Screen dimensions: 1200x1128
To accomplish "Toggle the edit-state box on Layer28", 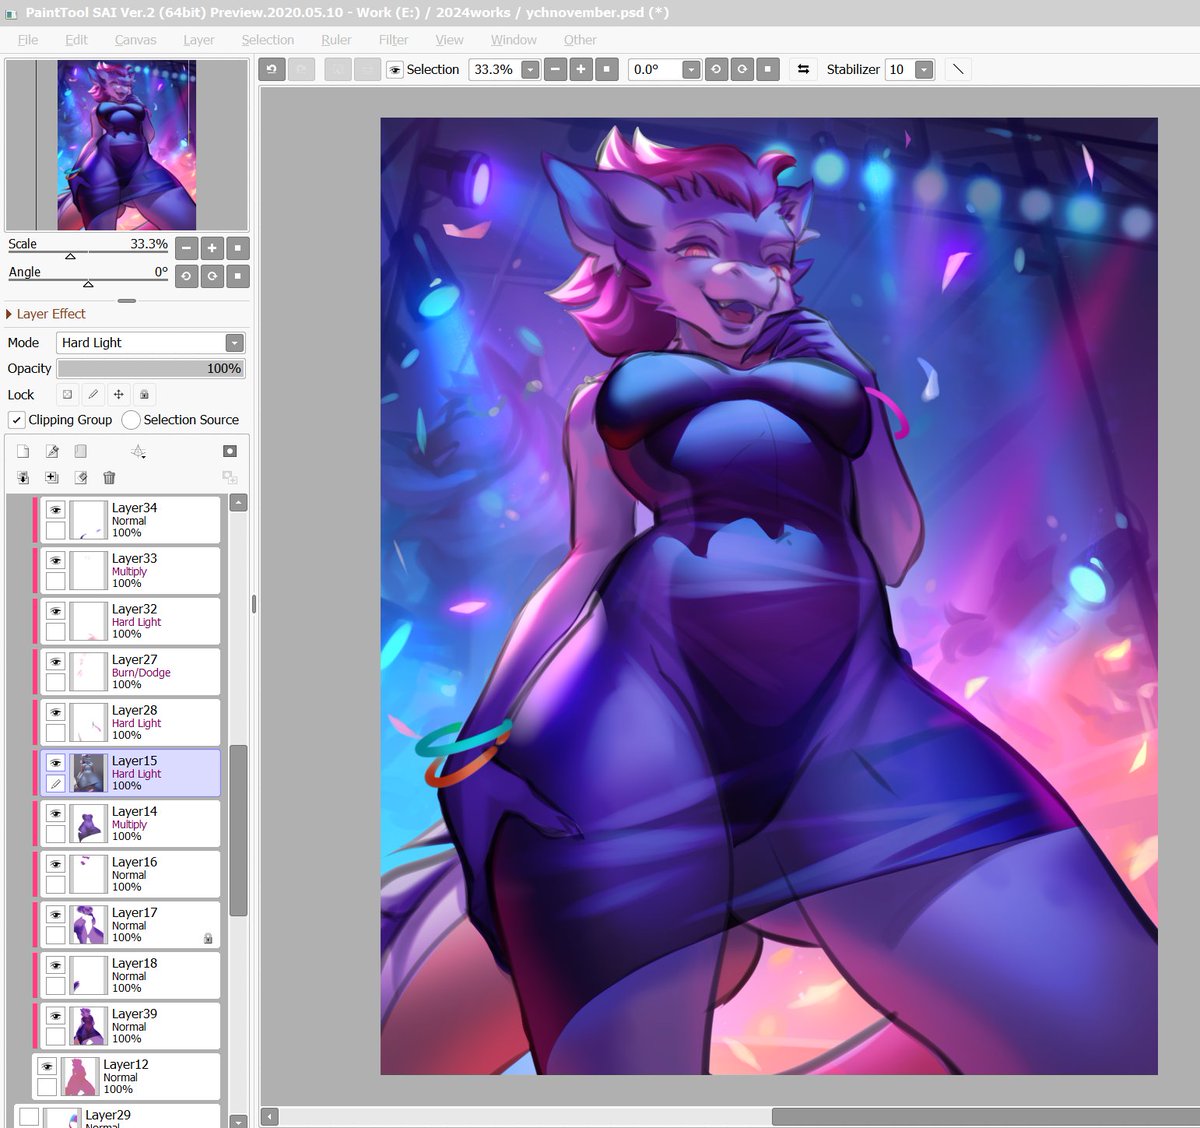I will 56,733.
